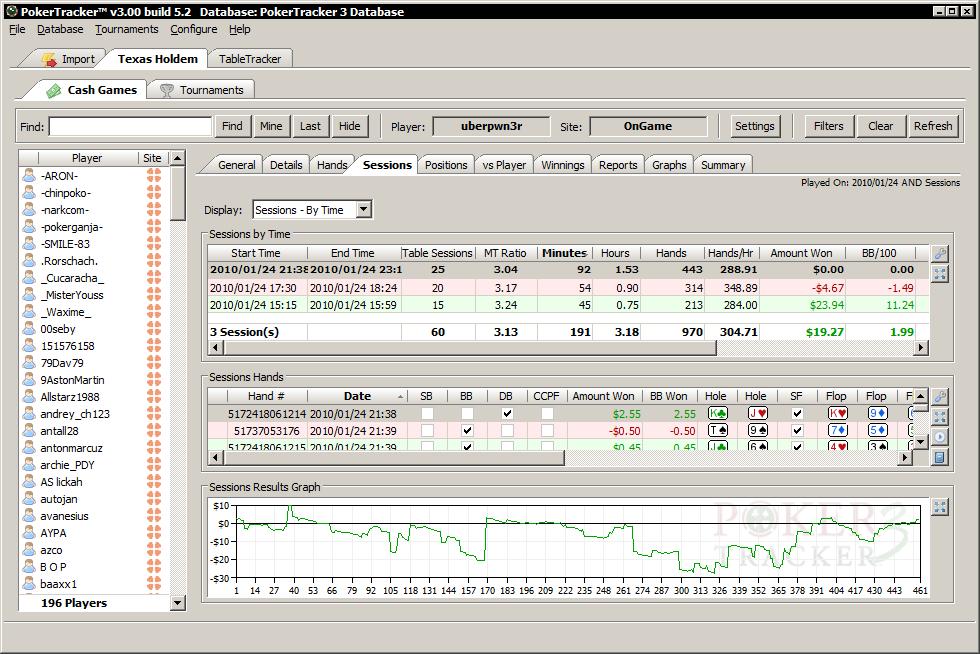Click player icon next to Allstarz1988

pos(29,396)
